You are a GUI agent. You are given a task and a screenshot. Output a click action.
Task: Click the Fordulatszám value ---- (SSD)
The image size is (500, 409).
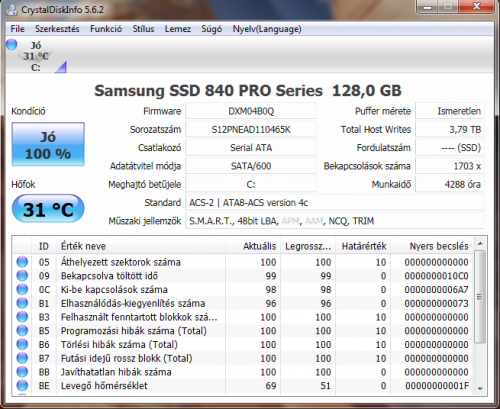coord(450,148)
